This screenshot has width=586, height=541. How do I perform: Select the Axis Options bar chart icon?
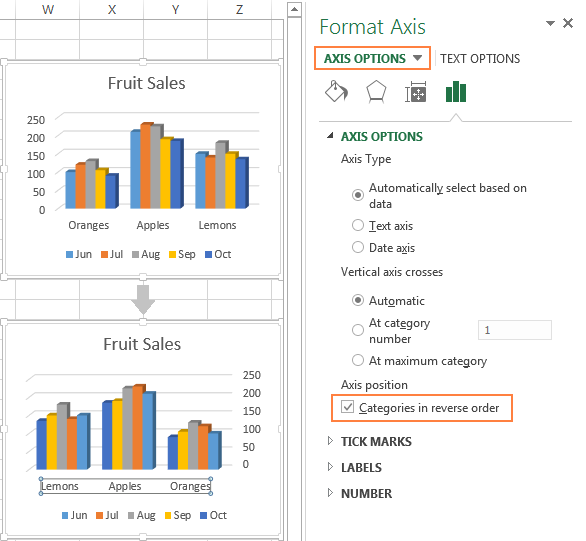coord(456,92)
